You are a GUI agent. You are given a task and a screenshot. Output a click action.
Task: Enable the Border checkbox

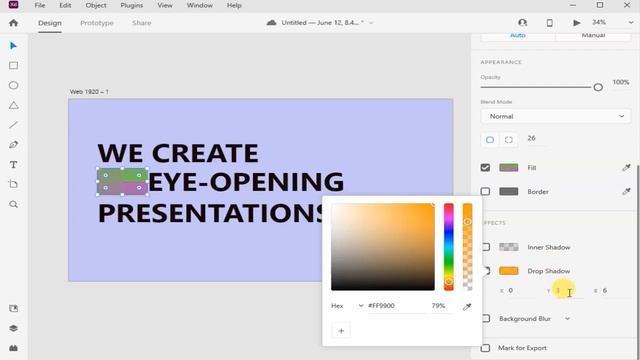(485, 191)
